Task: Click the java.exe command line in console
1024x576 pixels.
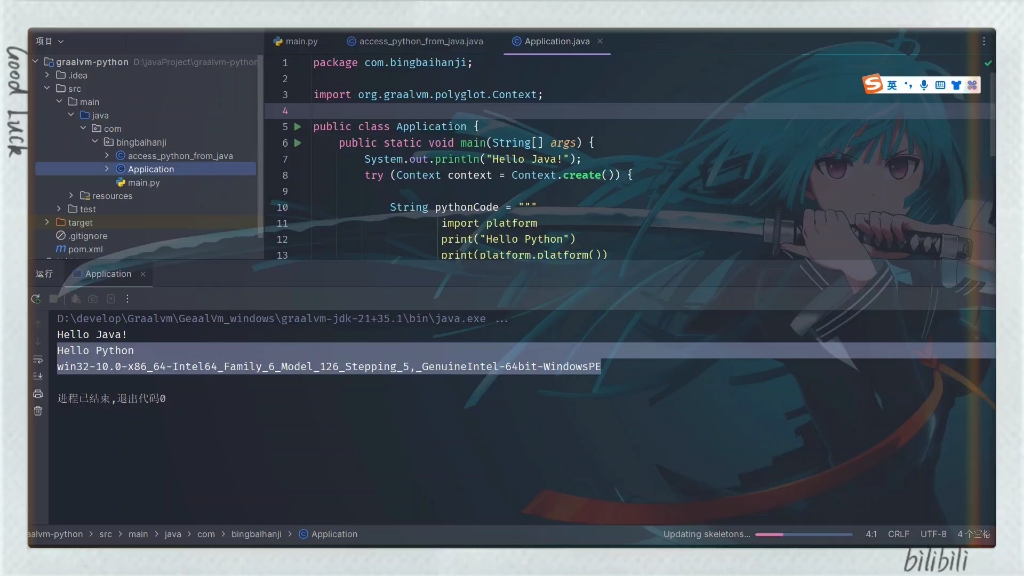Action: (x=282, y=319)
